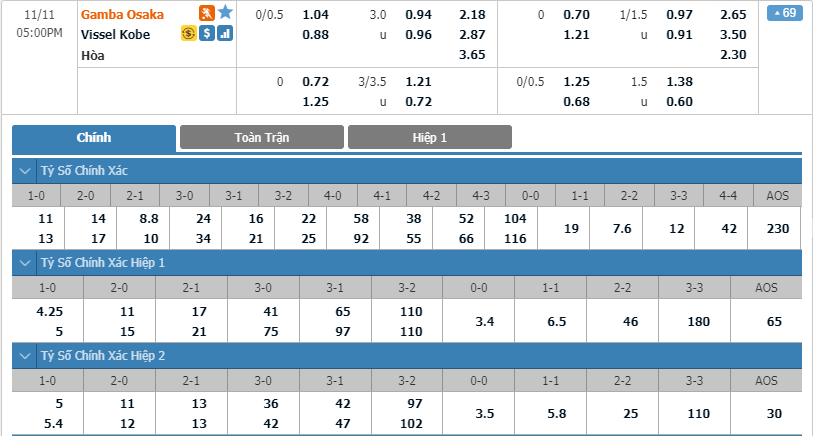Click the orange running-player live icon
The height and width of the screenshot is (436, 813).
tap(207, 13)
